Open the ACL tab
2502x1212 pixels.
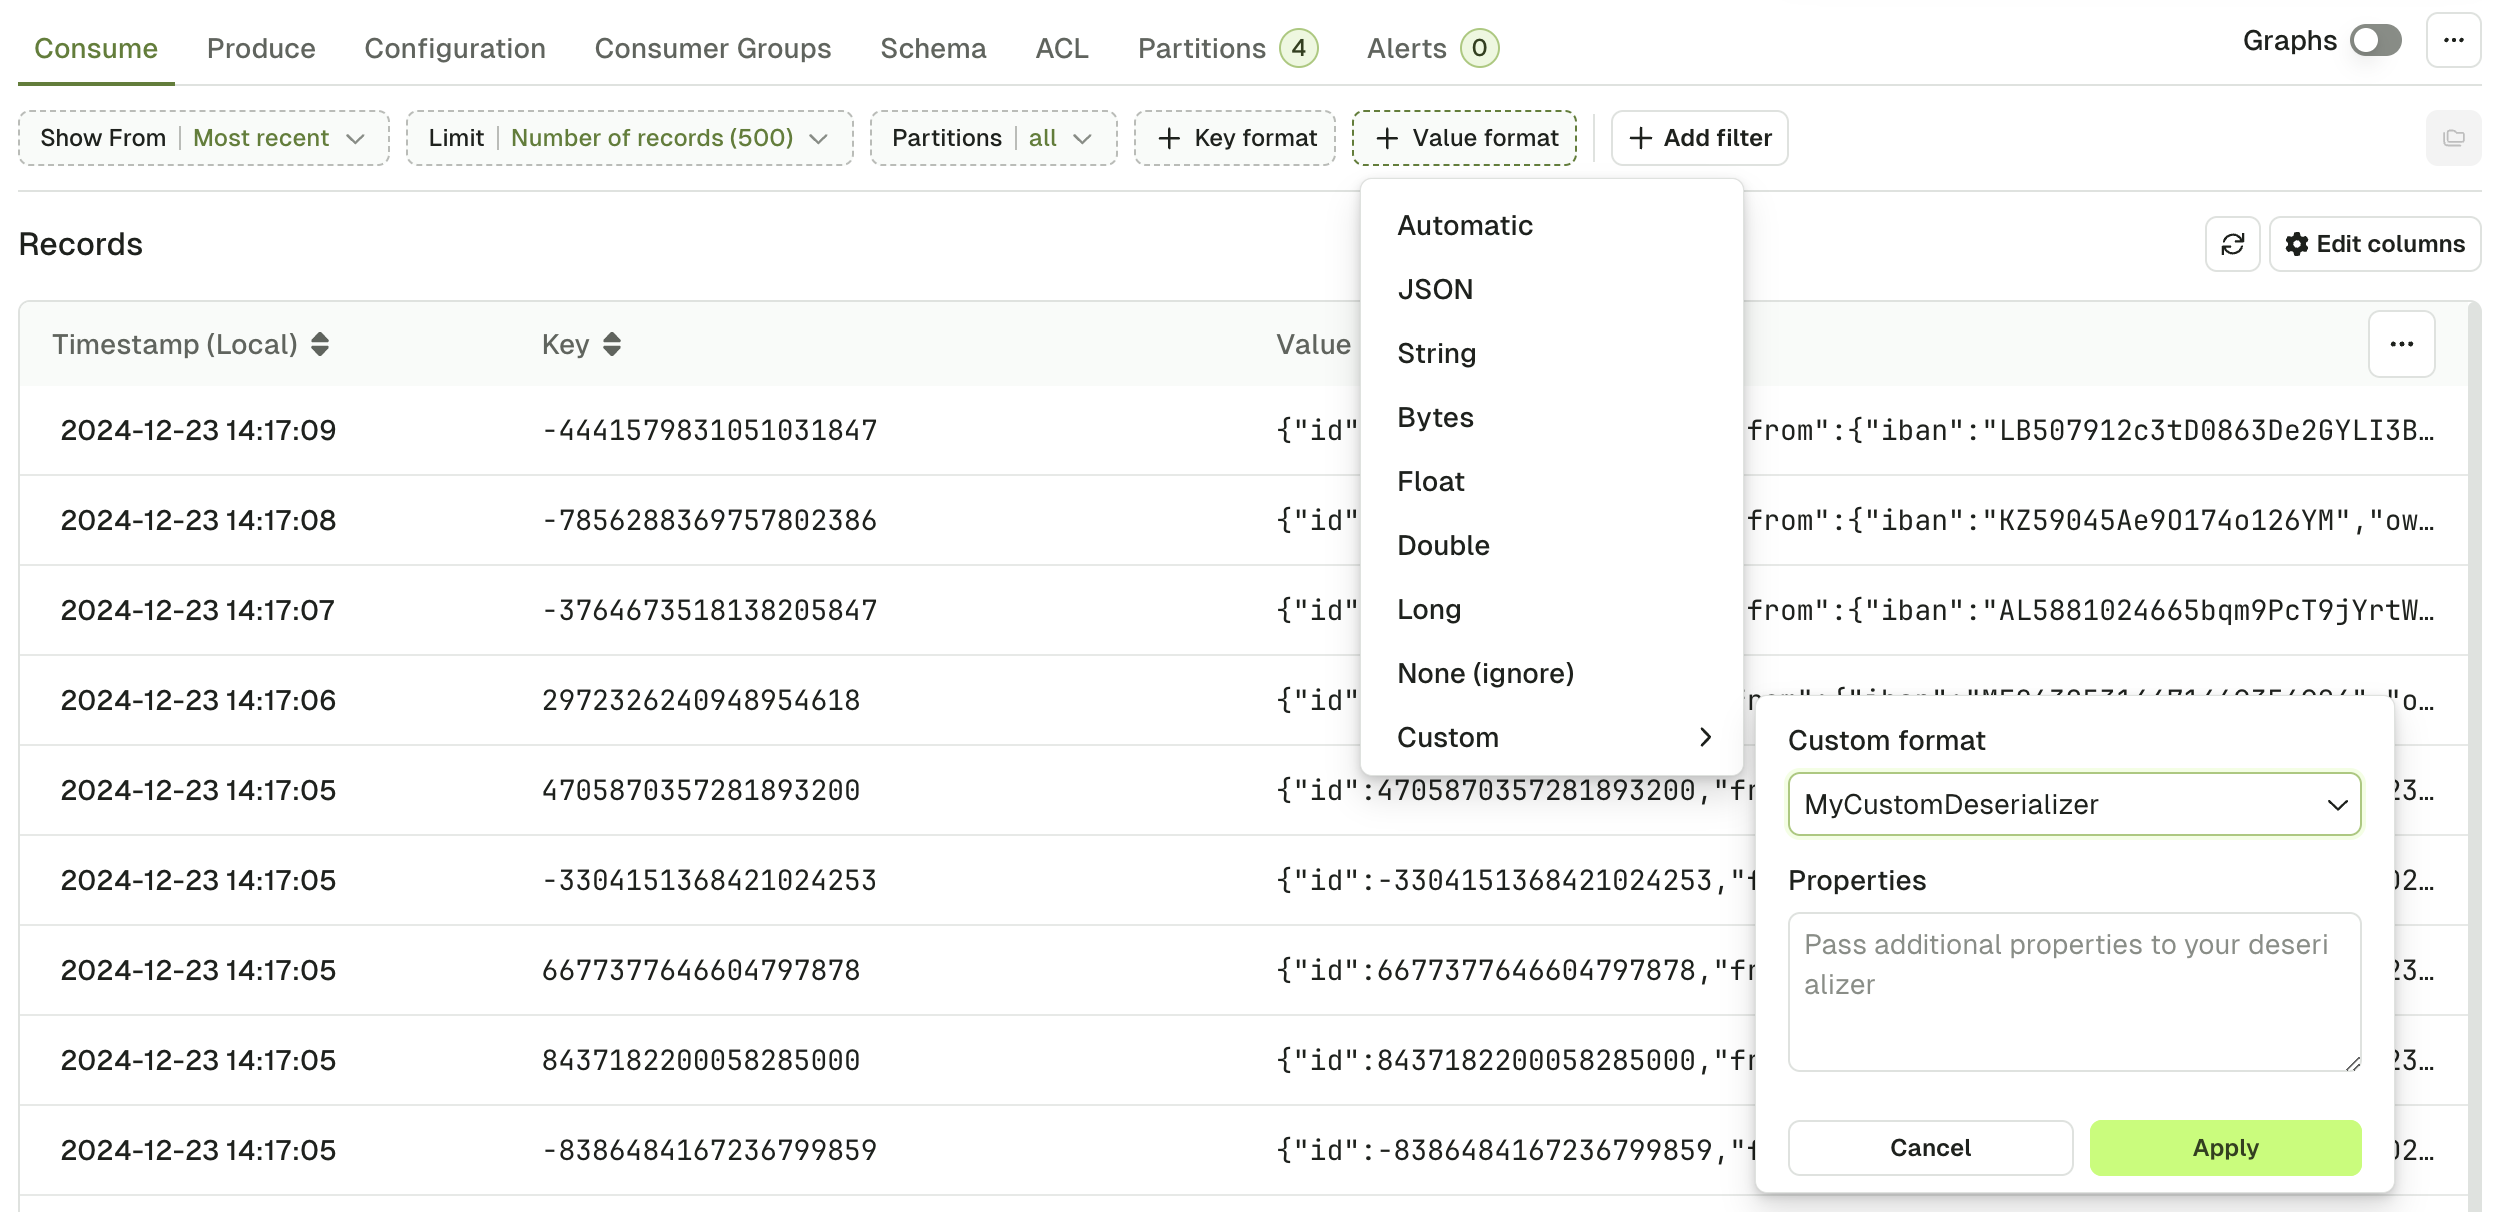click(x=1062, y=48)
